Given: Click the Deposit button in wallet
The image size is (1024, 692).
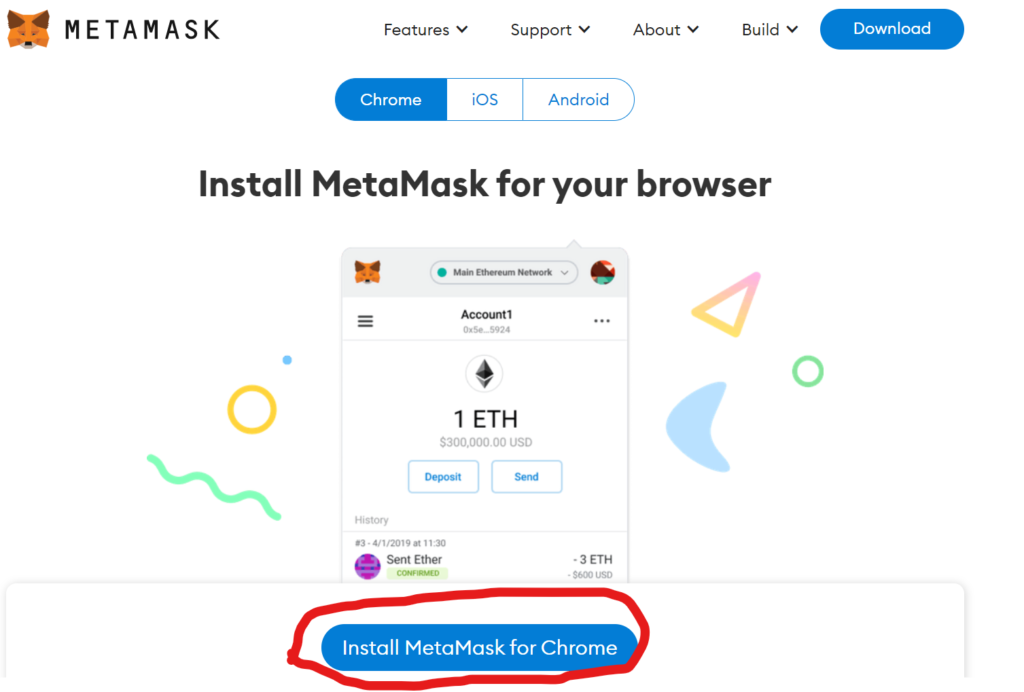Looking at the screenshot, I should 443,477.
